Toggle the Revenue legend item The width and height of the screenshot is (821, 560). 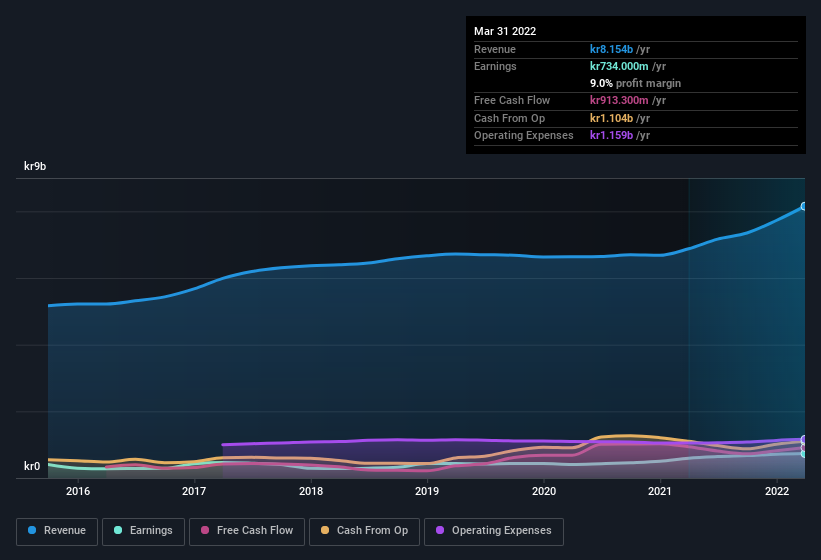pos(57,530)
